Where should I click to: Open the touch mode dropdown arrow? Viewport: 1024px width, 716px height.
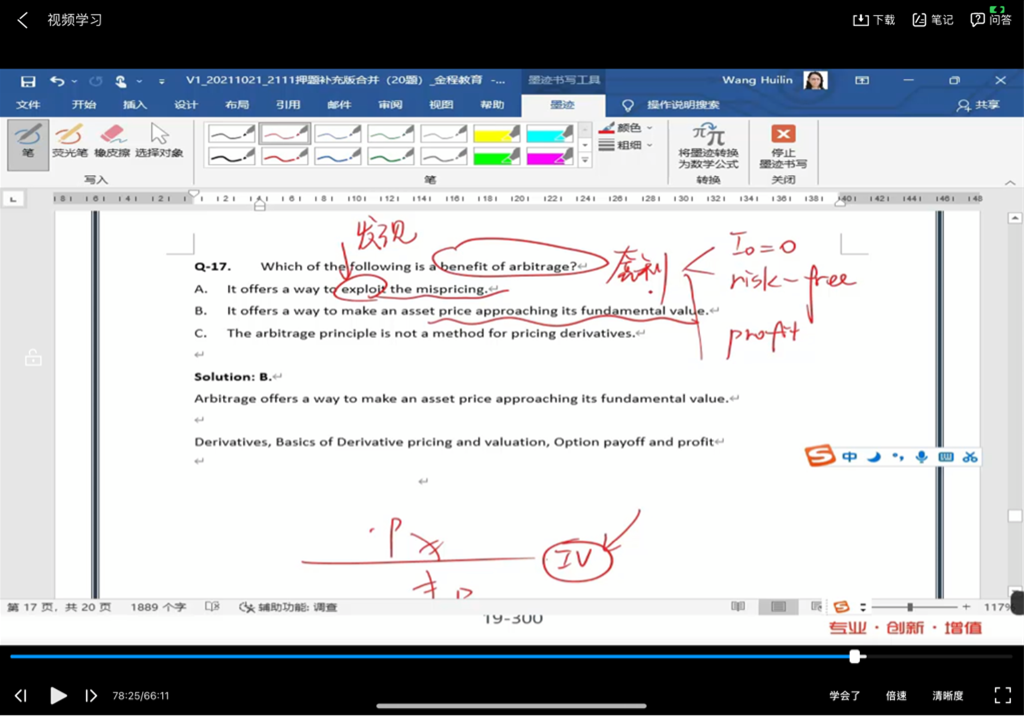139,82
